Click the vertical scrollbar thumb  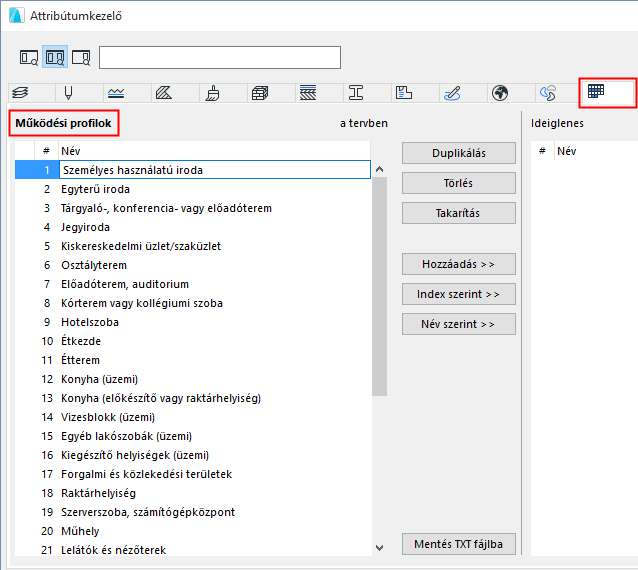380,286
